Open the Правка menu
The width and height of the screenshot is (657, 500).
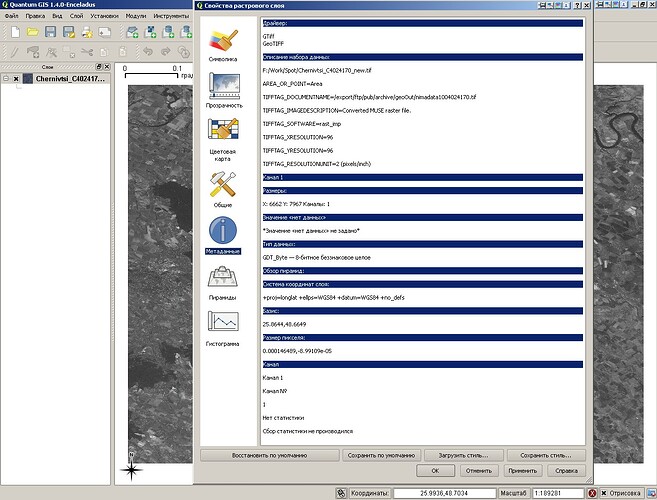tap(35, 16)
